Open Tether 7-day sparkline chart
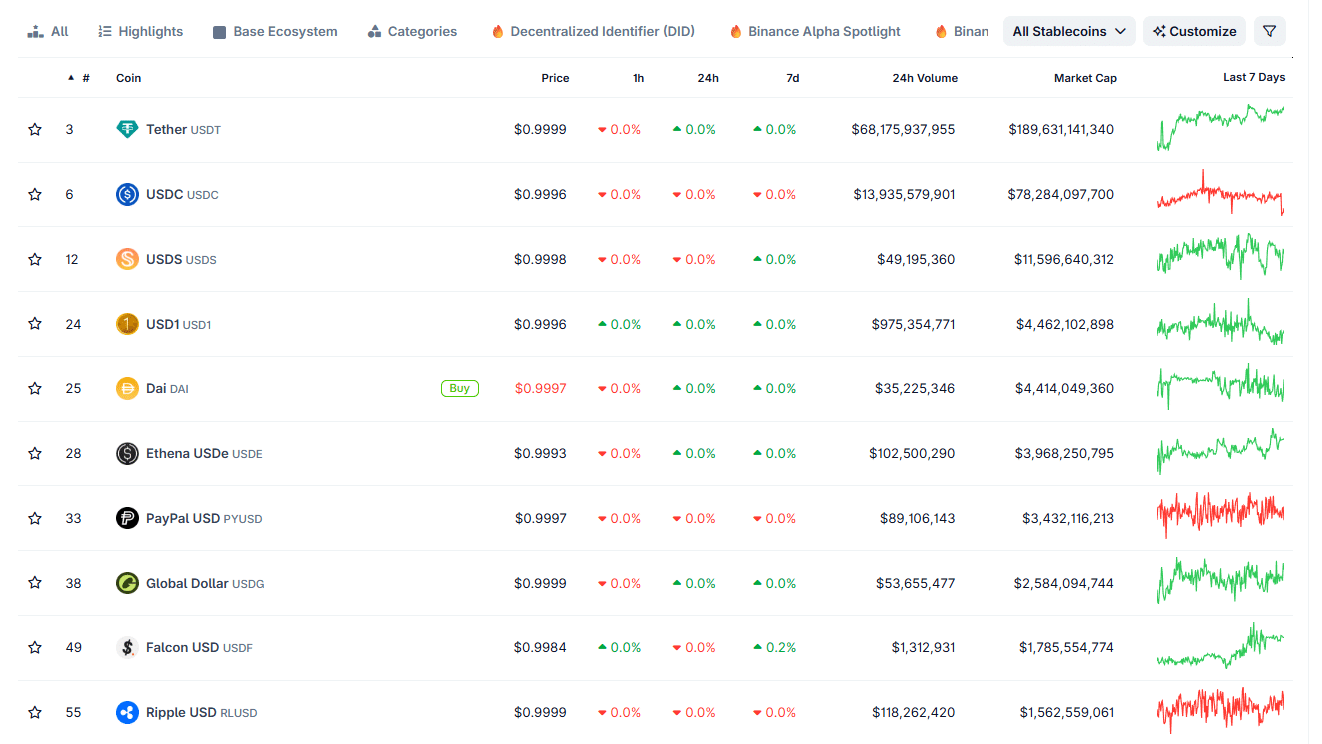Viewport: 1322px width, 744px height. [x=1220, y=129]
